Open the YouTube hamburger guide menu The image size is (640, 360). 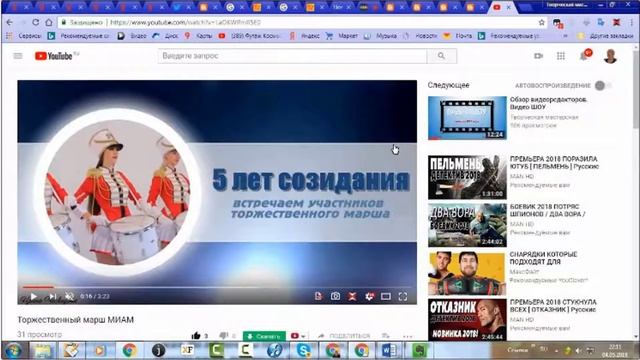tap(18, 56)
